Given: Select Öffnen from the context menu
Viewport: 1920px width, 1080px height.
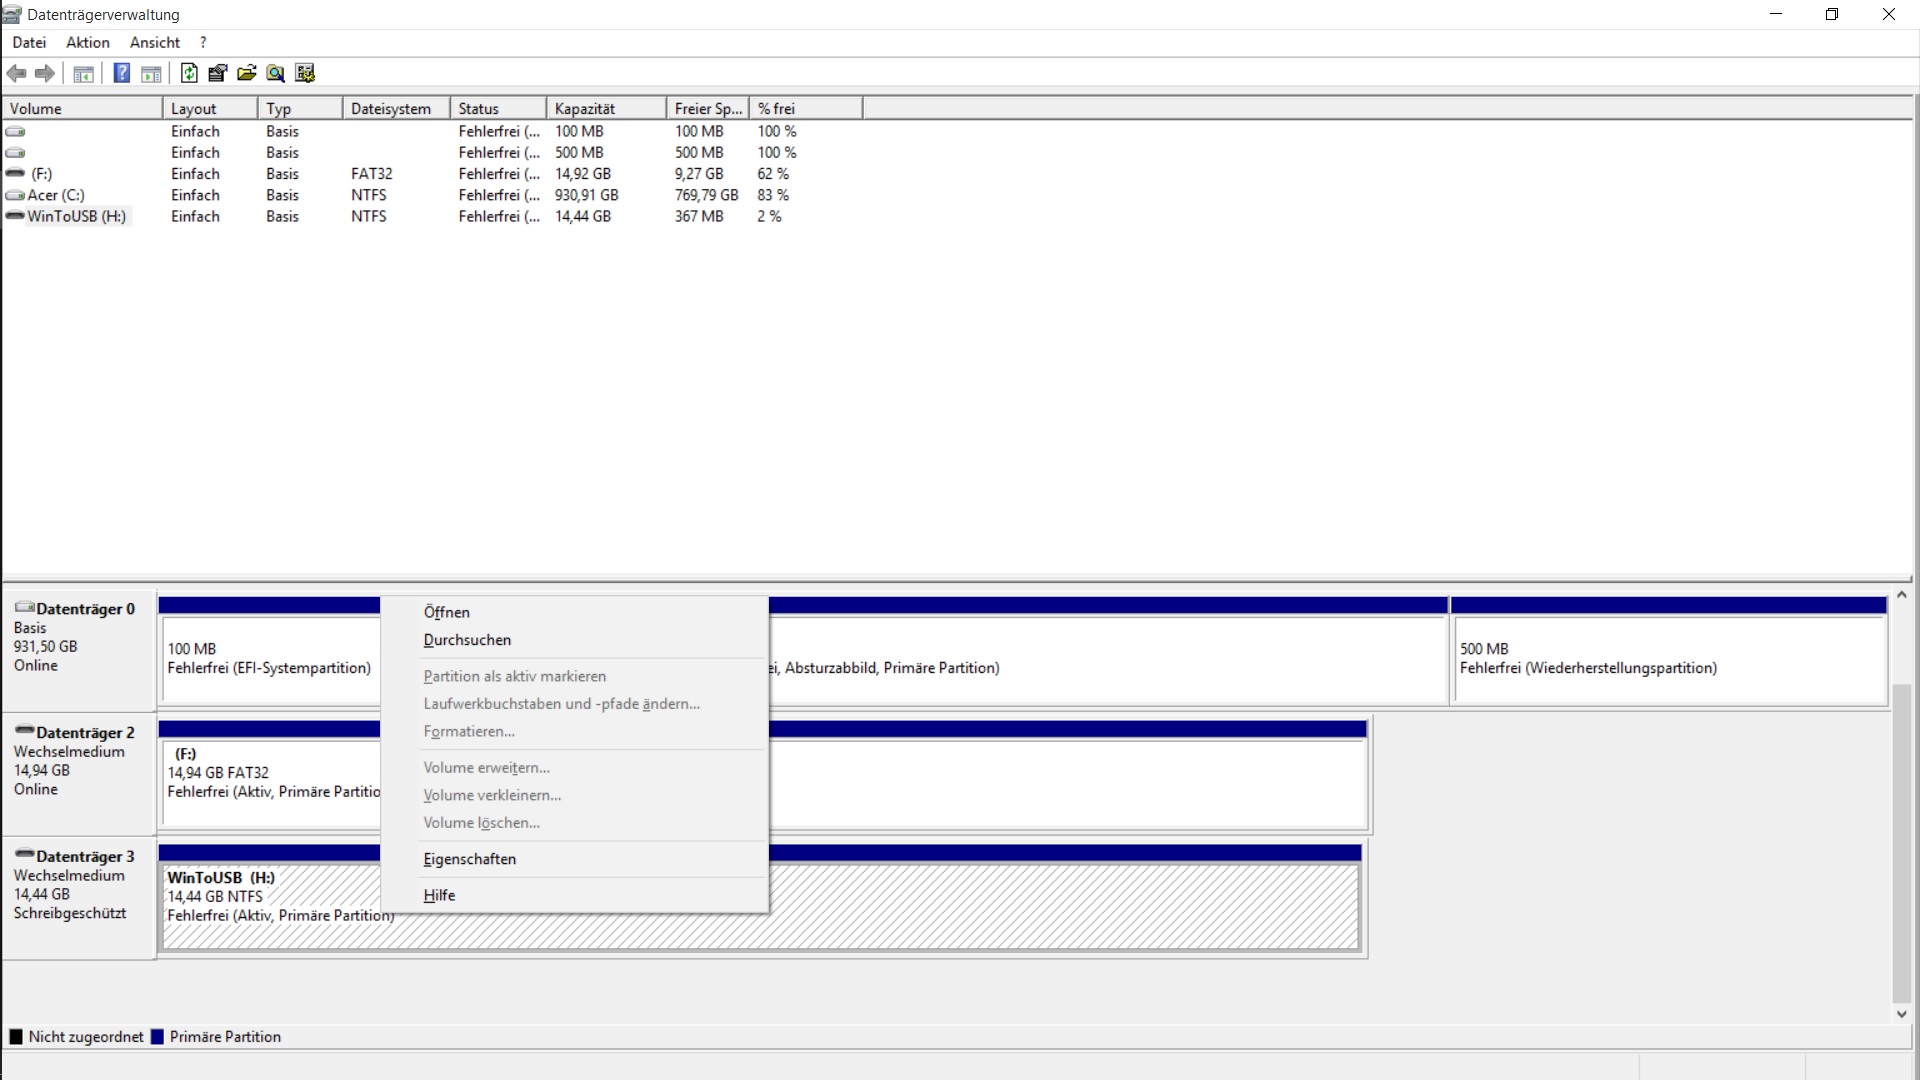Looking at the screenshot, I should click(x=446, y=612).
